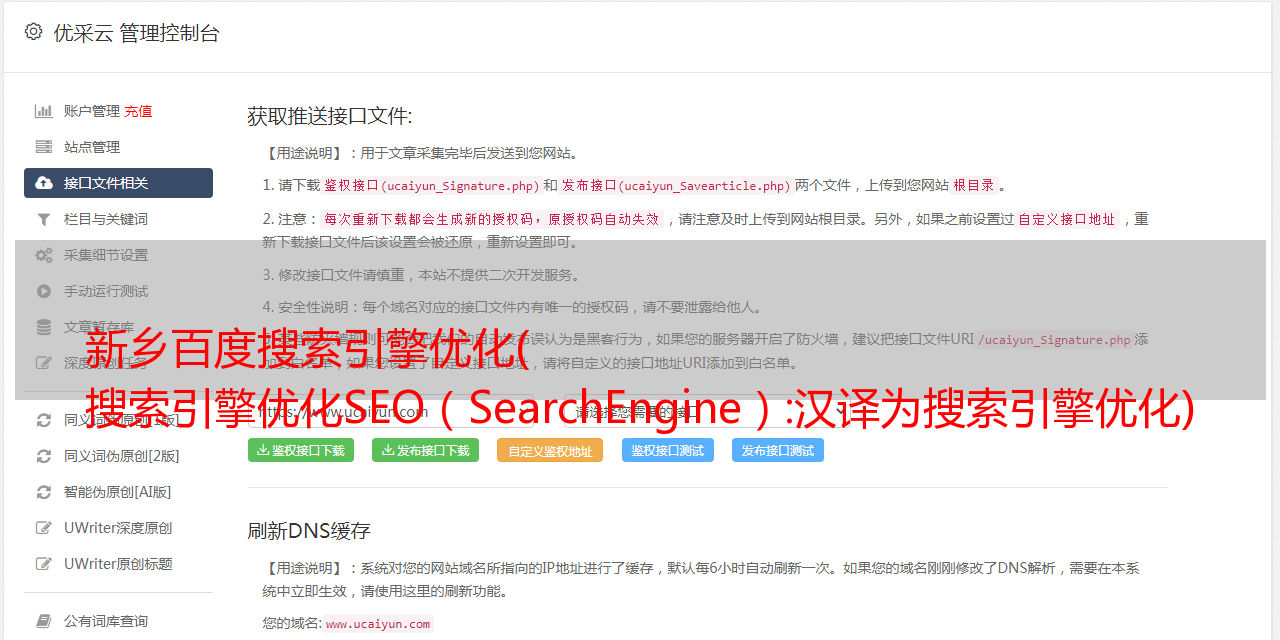Click the server icon for 站点管理

44,147
